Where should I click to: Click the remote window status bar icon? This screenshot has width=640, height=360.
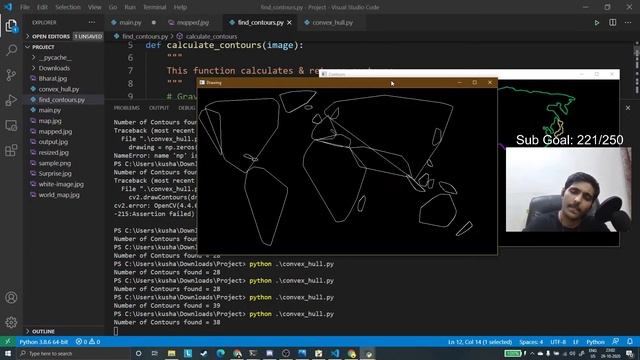7,341
